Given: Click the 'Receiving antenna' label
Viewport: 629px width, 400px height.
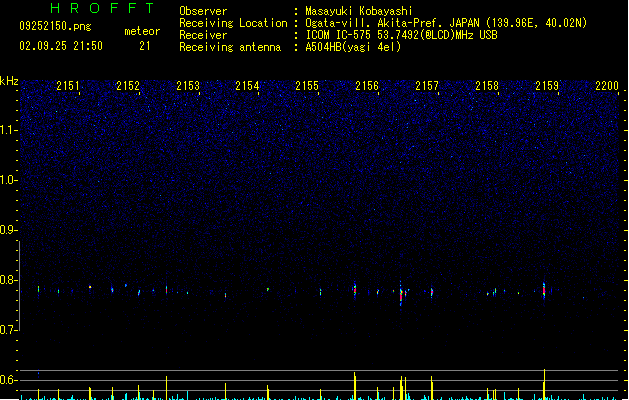Looking at the screenshot, I should [230, 47].
